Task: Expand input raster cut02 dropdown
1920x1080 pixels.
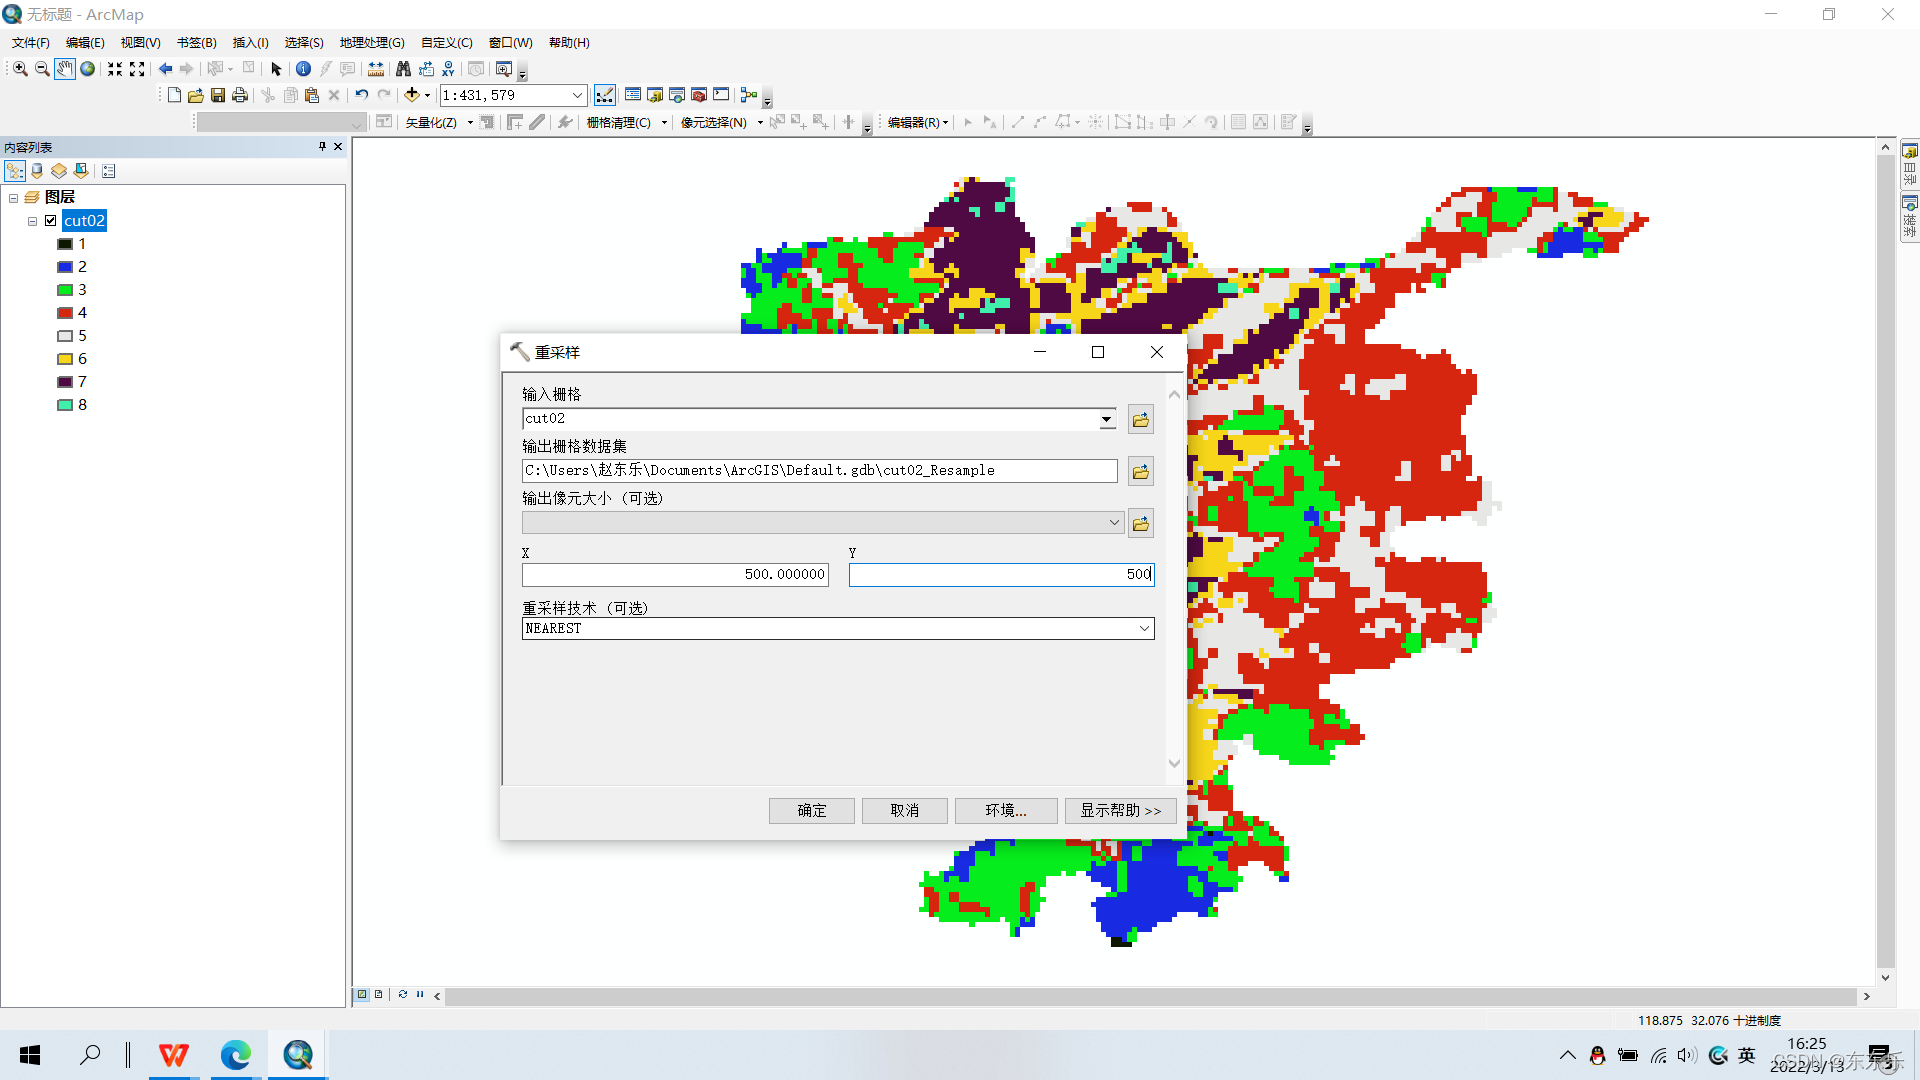Action: tap(1106, 420)
